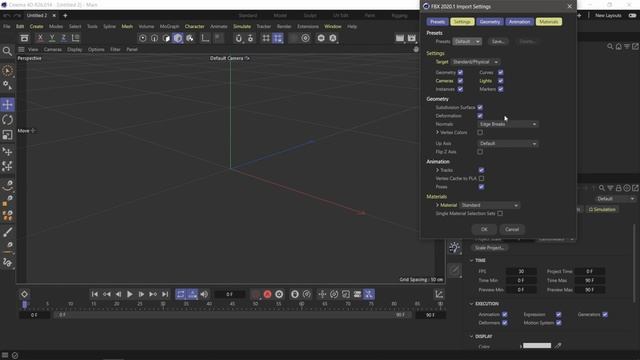Image resolution: width=640 pixels, height=360 pixels.
Task: Go to end of timeline
Action: click(x=165, y=294)
